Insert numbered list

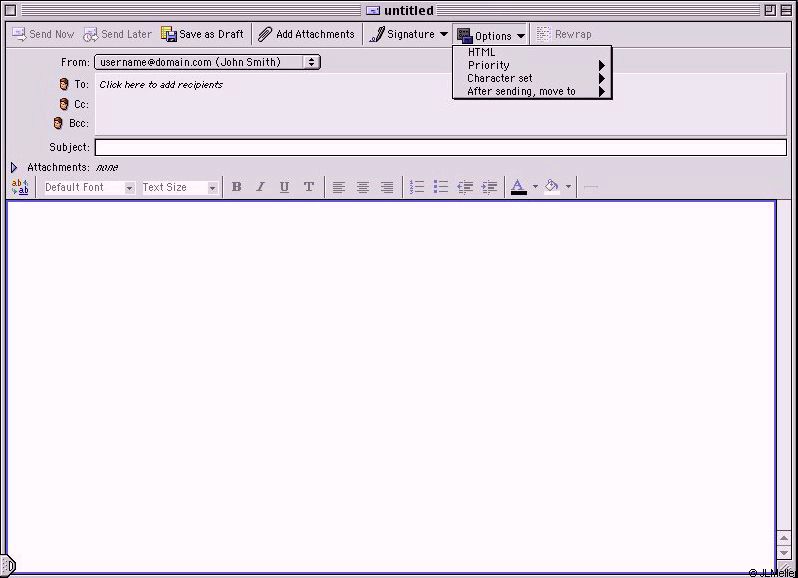(x=417, y=187)
